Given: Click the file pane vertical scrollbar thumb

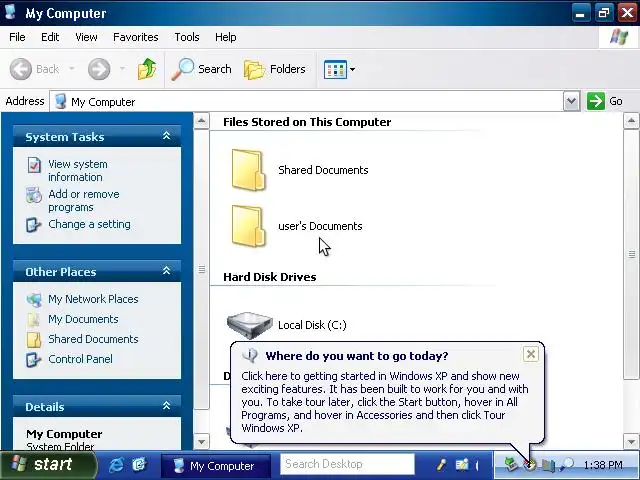Looking at the screenshot, I should 631,255.
